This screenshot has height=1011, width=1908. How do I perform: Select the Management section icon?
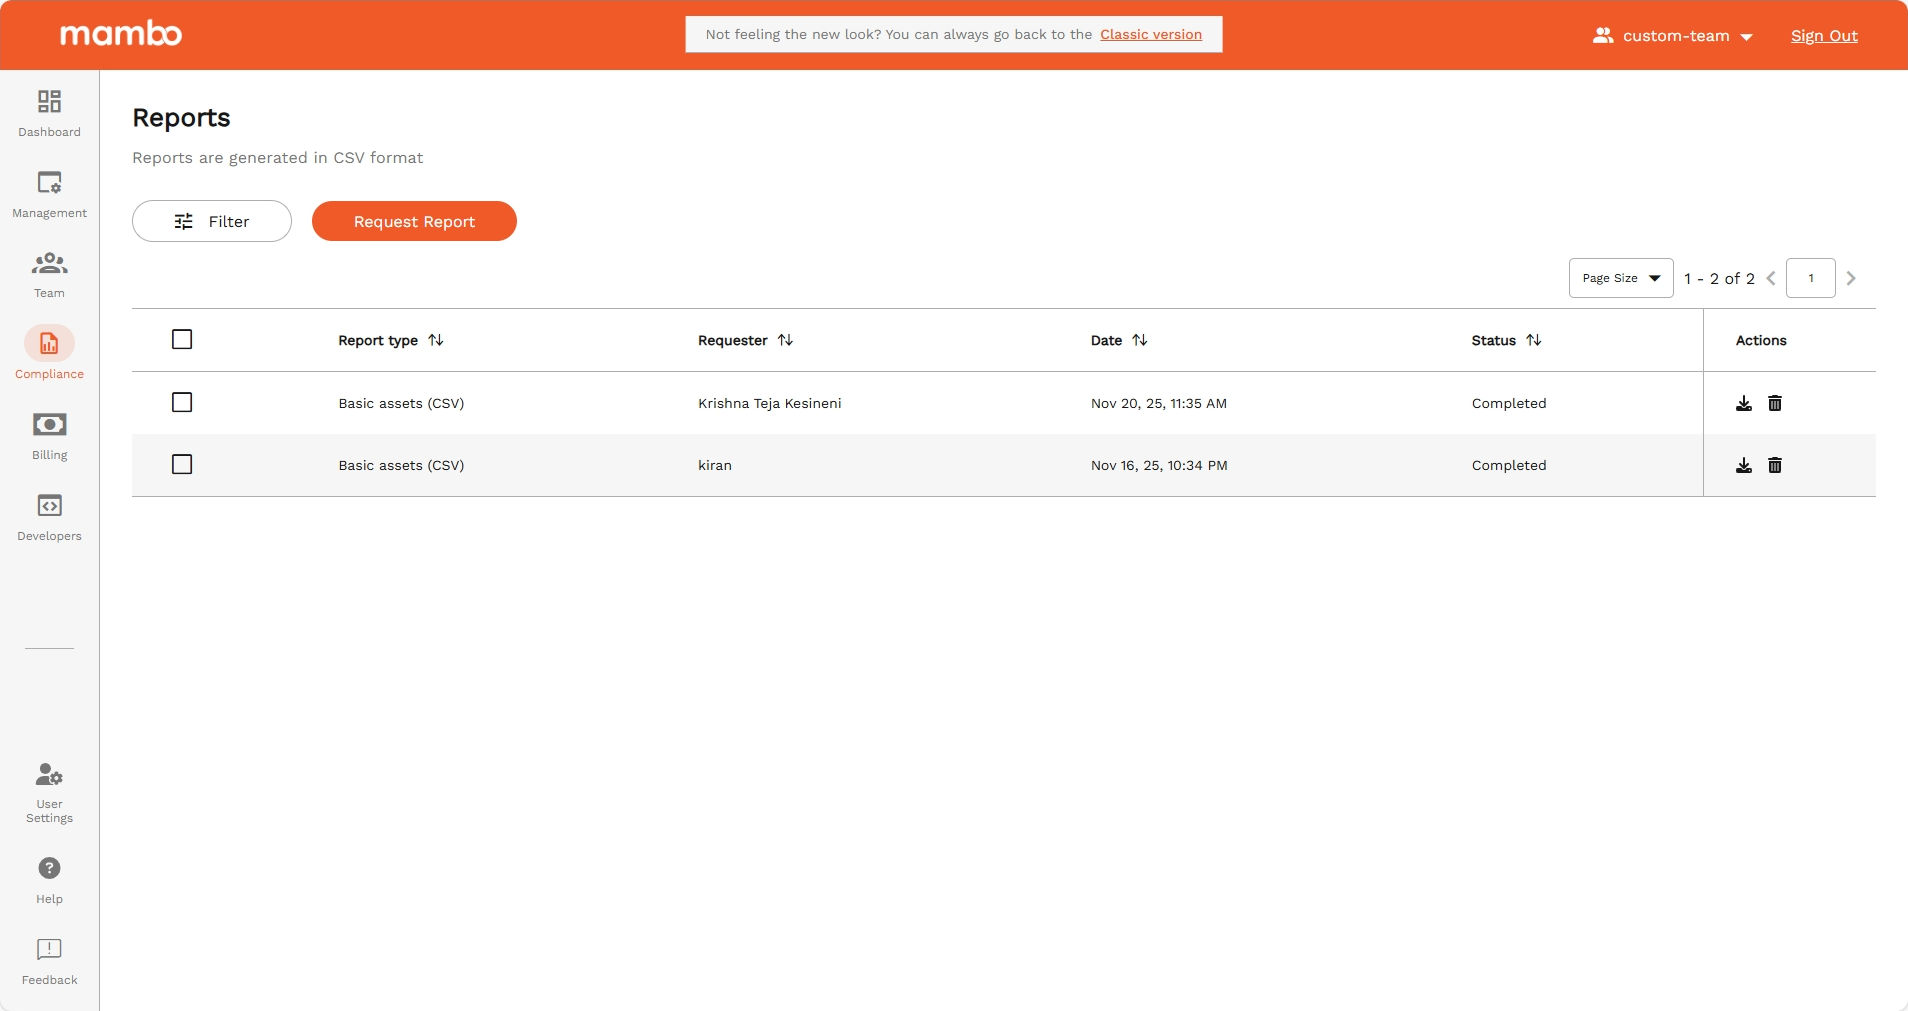(48, 193)
